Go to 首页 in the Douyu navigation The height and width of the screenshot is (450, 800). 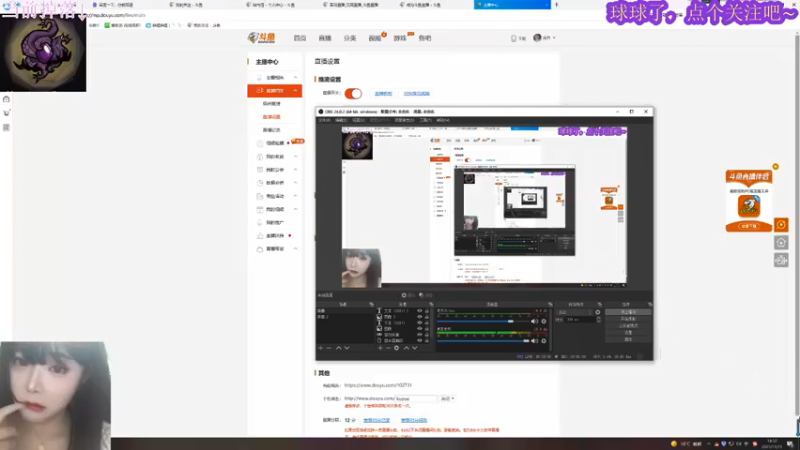299,38
